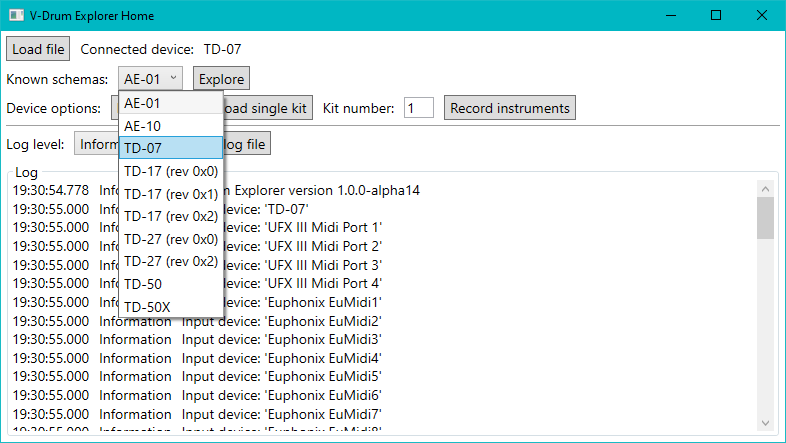Click the Load file button
Image resolution: width=786 pixels, height=443 pixels.
39,49
